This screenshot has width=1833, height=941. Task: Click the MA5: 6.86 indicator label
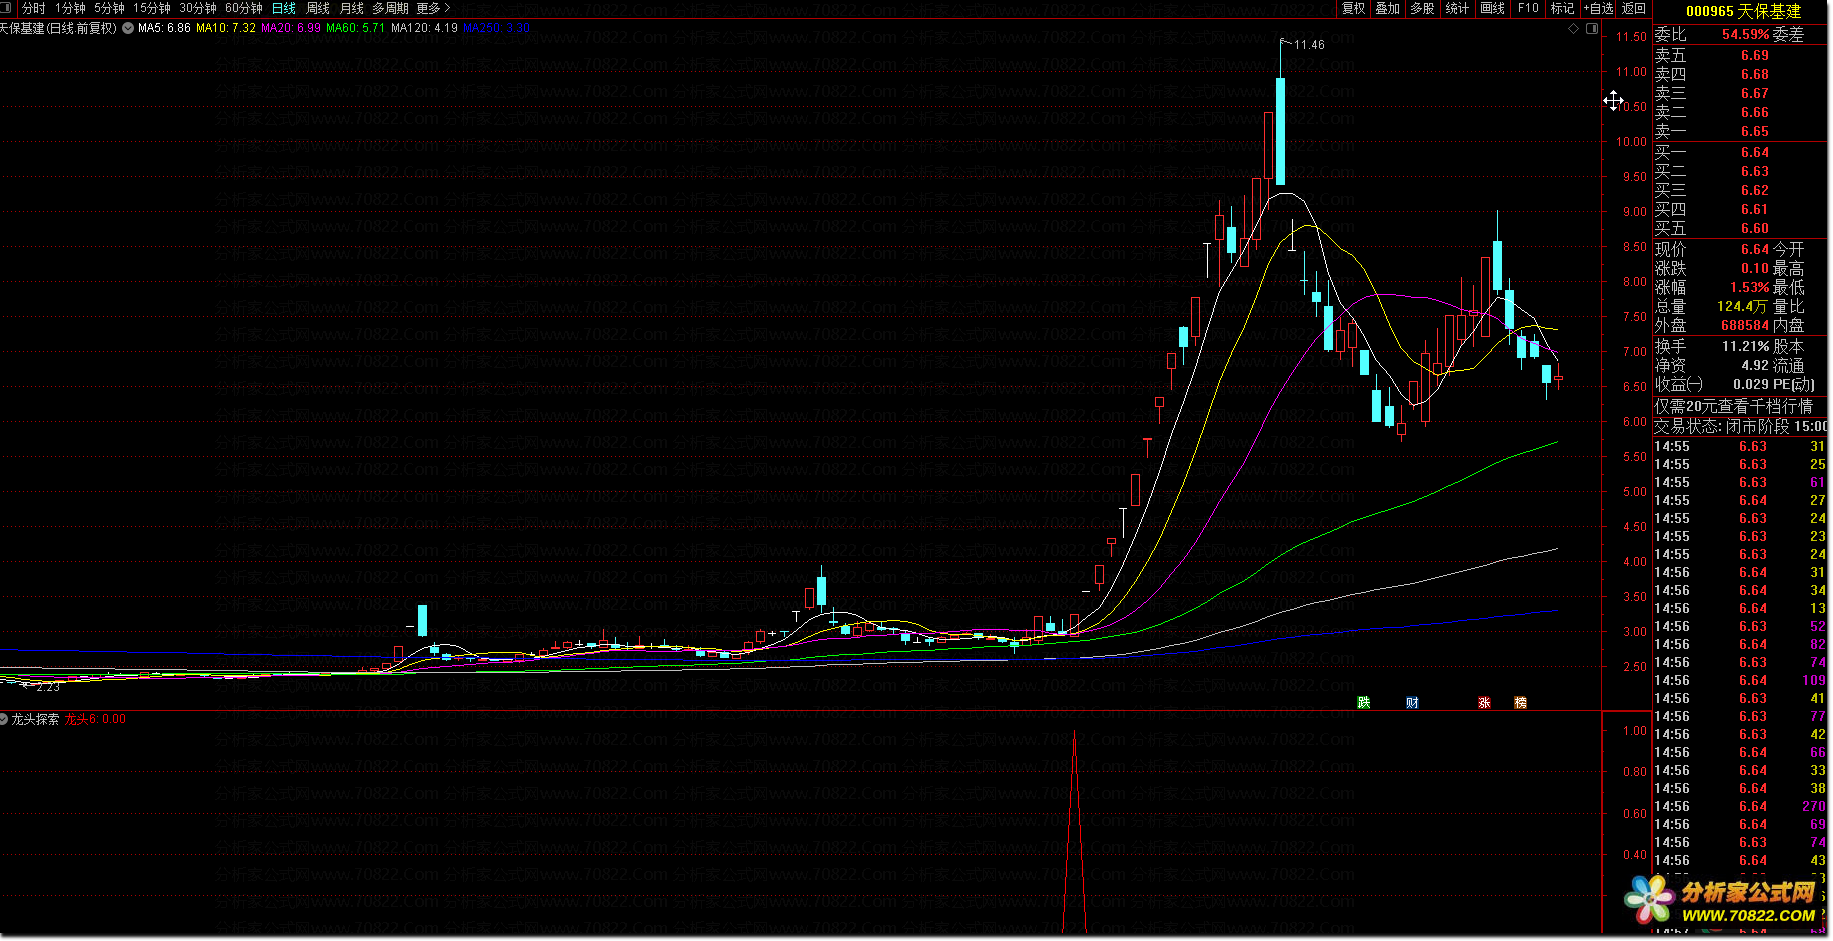[164, 28]
